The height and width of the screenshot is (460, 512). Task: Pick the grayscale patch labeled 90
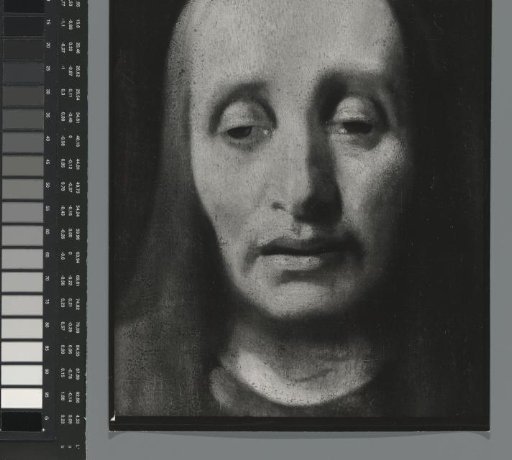(22, 375)
